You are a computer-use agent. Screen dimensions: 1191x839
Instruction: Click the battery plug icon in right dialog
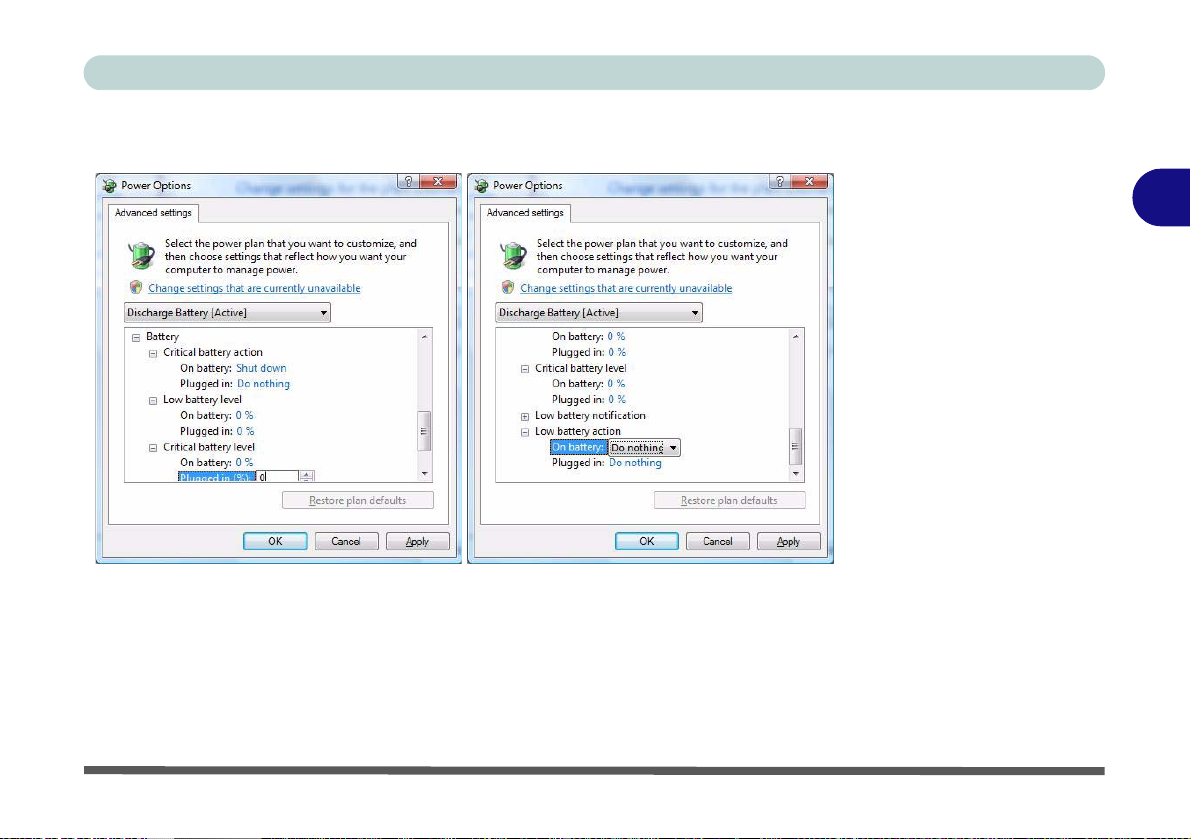513,255
